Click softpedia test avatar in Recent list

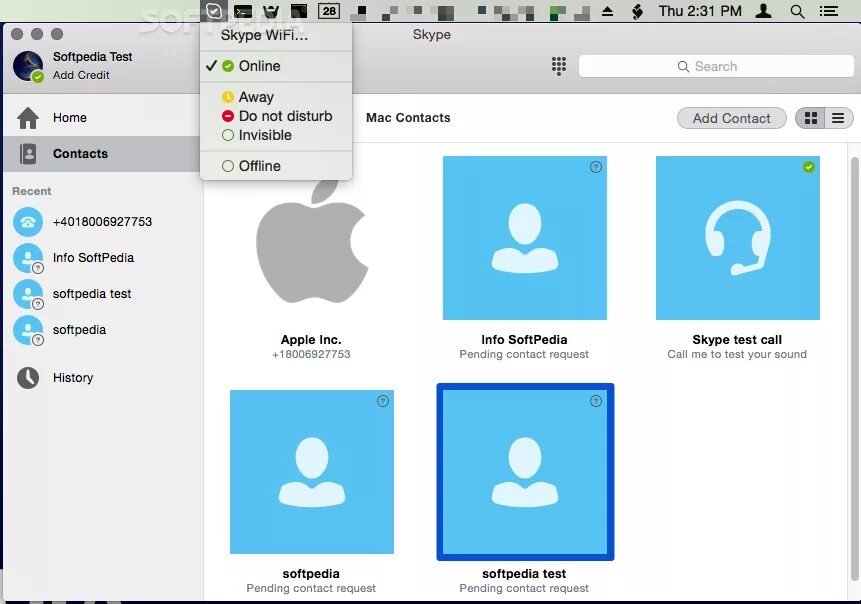28,294
